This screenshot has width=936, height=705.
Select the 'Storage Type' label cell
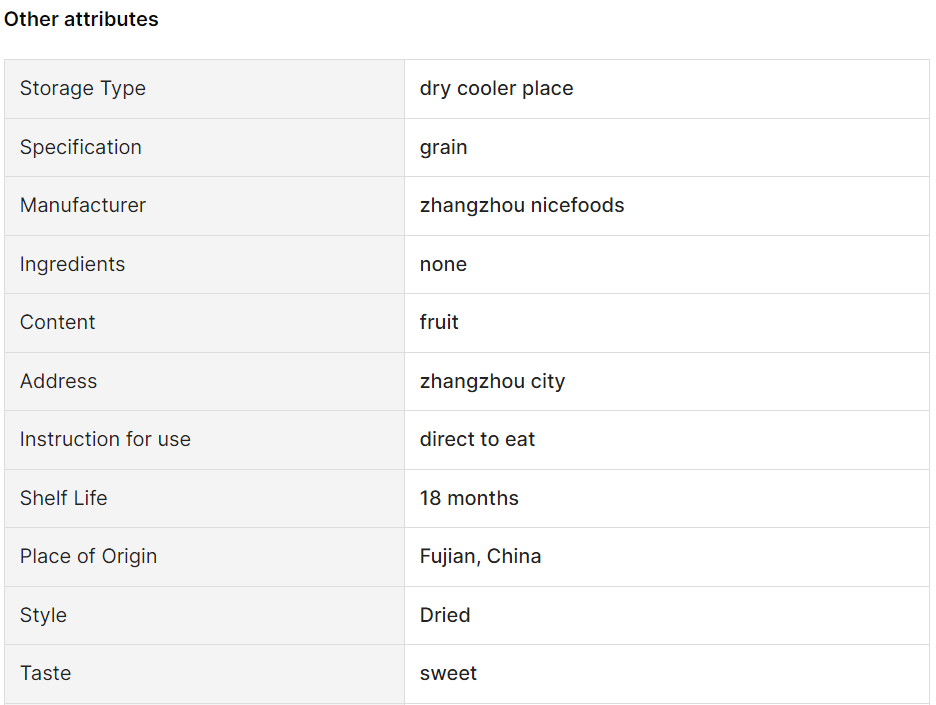pyautogui.click(x=204, y=88)
